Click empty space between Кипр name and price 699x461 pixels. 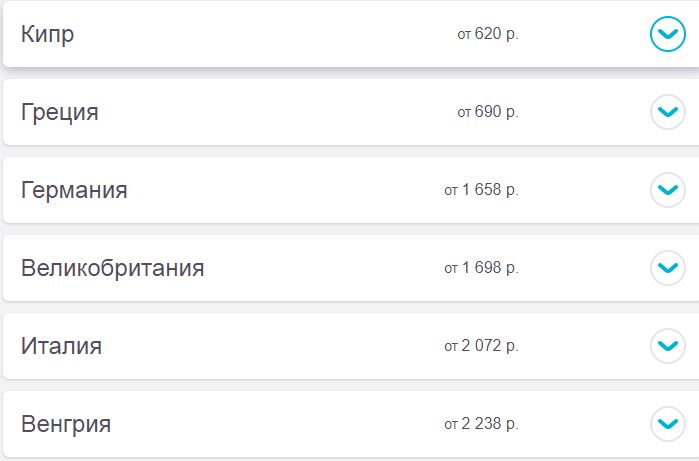point(260,35)
